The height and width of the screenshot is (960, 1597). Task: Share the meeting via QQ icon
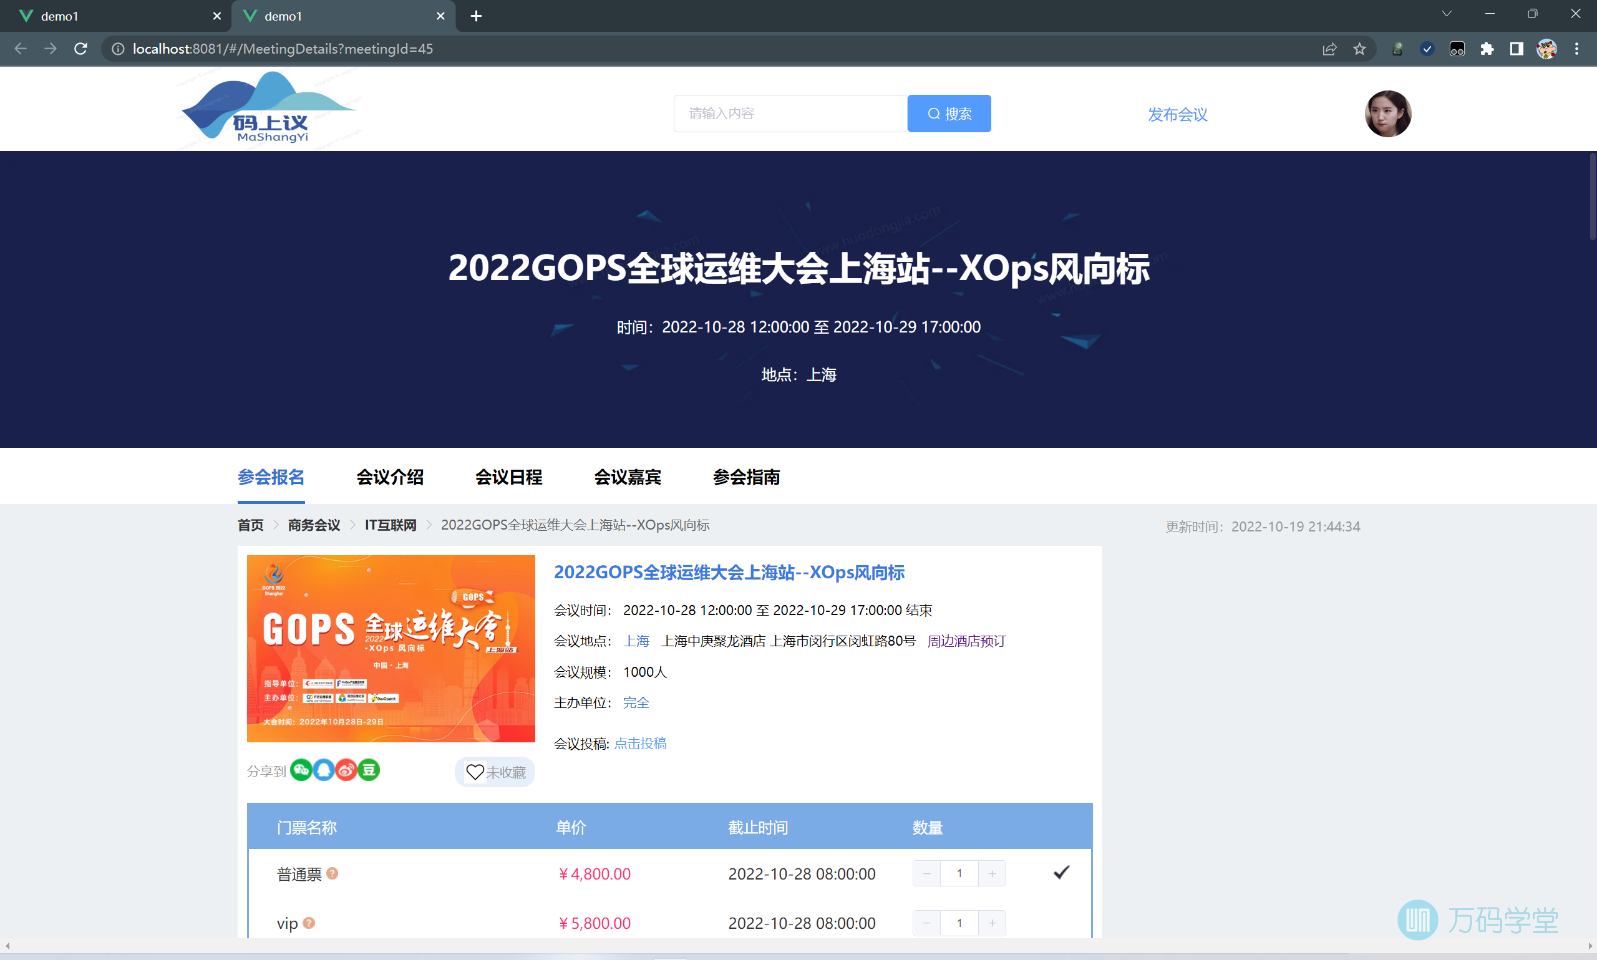coord(324,770)
